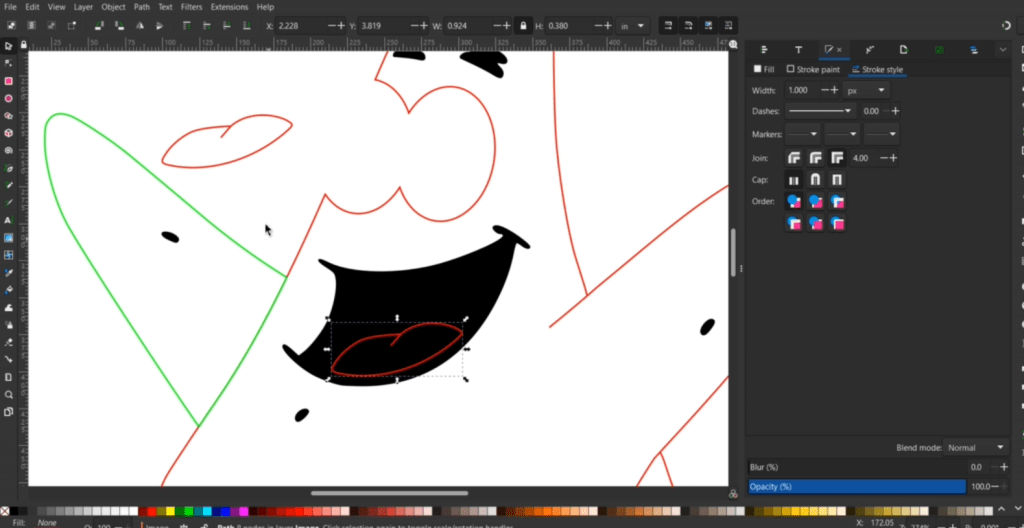The width and height of the screenshot is (1024, 528).
Task: Switch to the Stroke paint tab
Action: click(x=813, y=70)
